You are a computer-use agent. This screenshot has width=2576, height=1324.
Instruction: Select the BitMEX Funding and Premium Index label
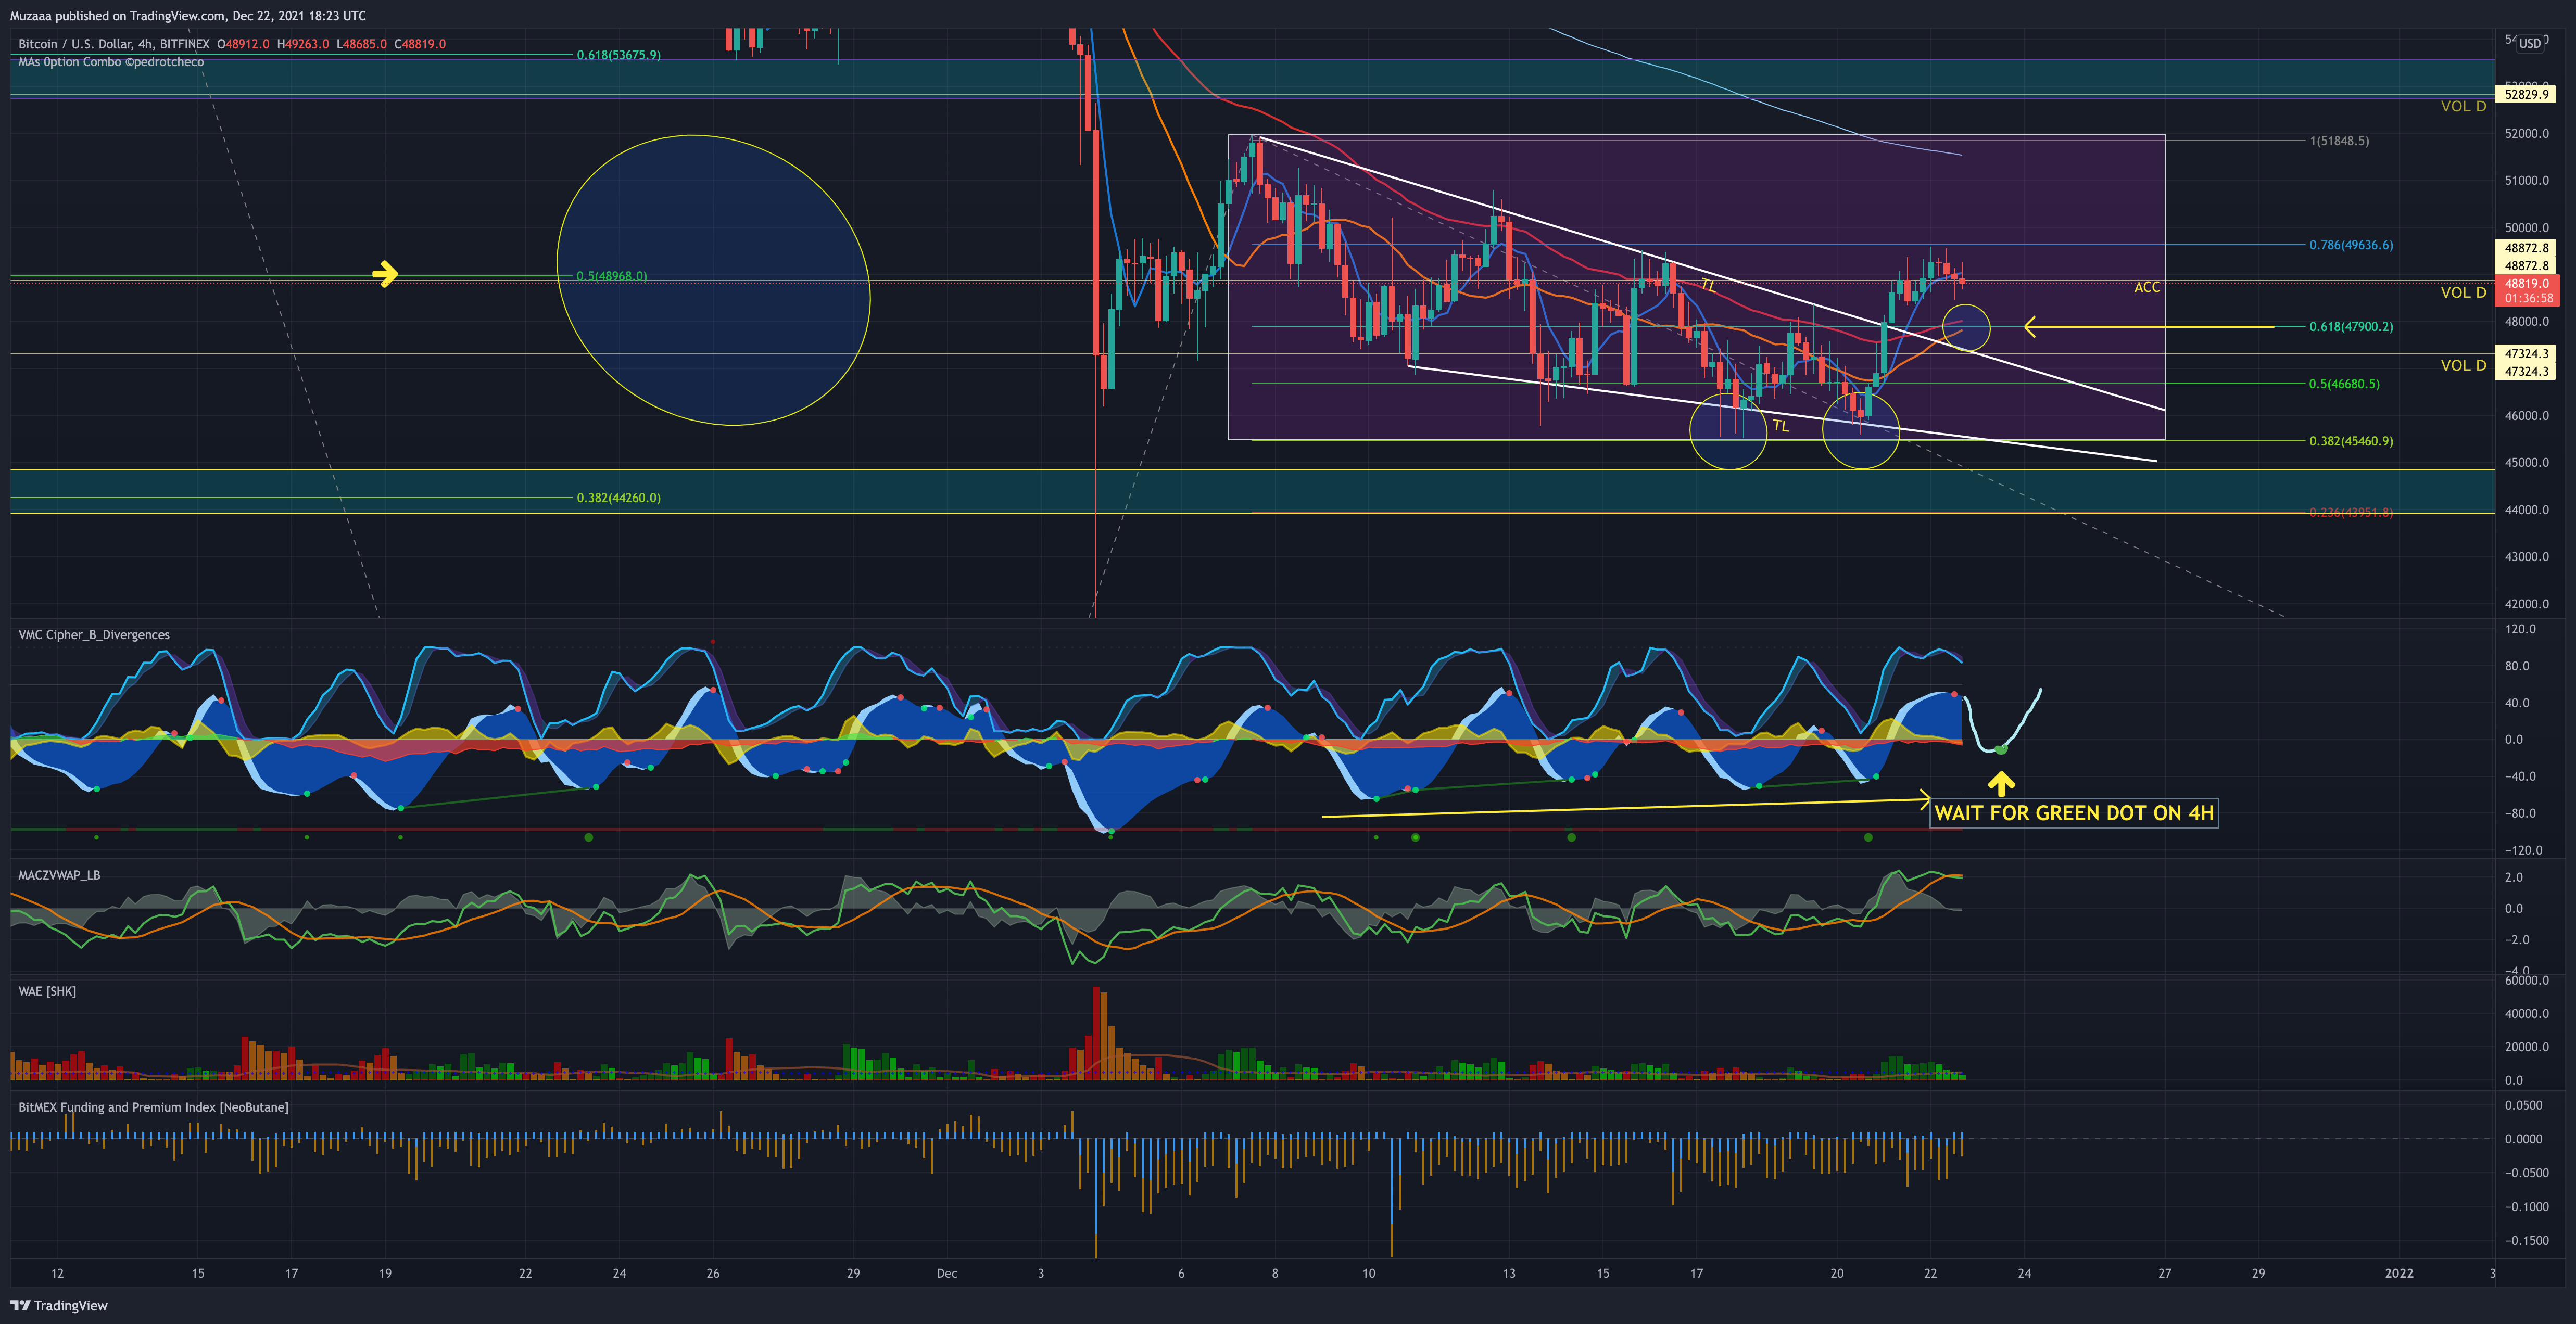tap(153, 1107)
